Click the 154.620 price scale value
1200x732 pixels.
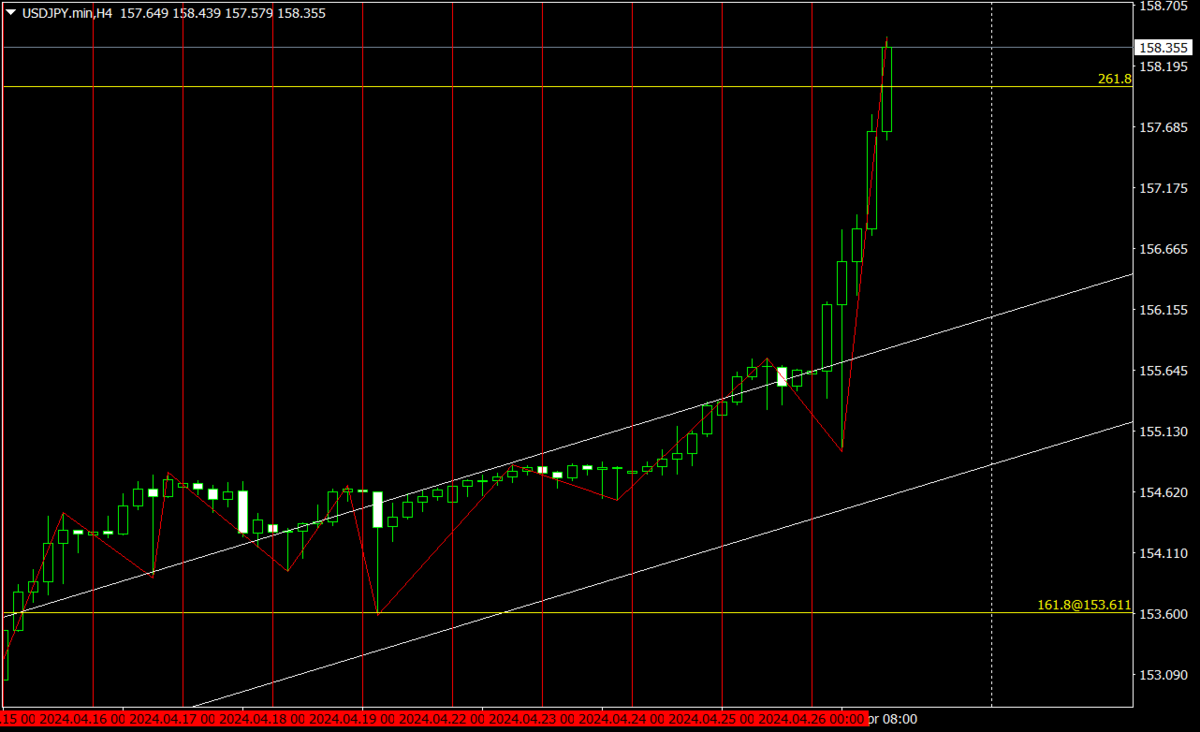click(1164, 492)
